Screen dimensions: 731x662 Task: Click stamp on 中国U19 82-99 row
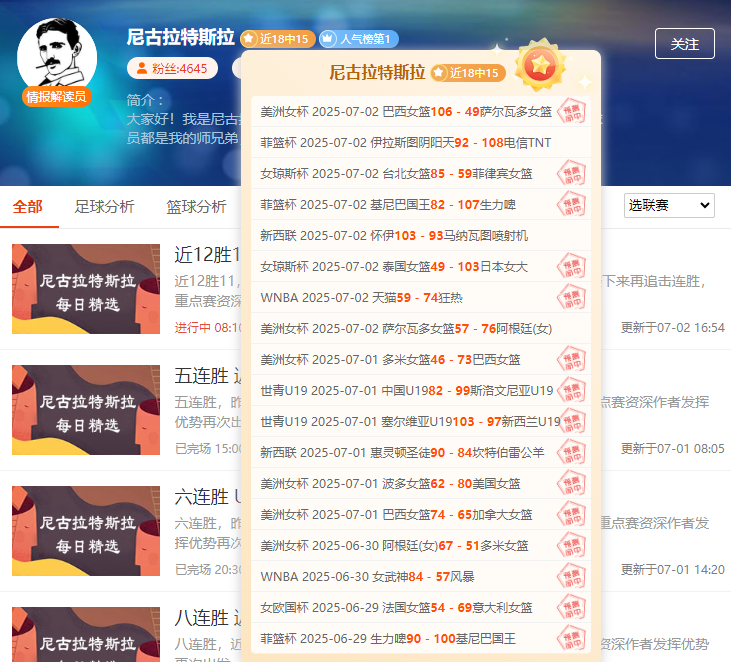[572, 391]
